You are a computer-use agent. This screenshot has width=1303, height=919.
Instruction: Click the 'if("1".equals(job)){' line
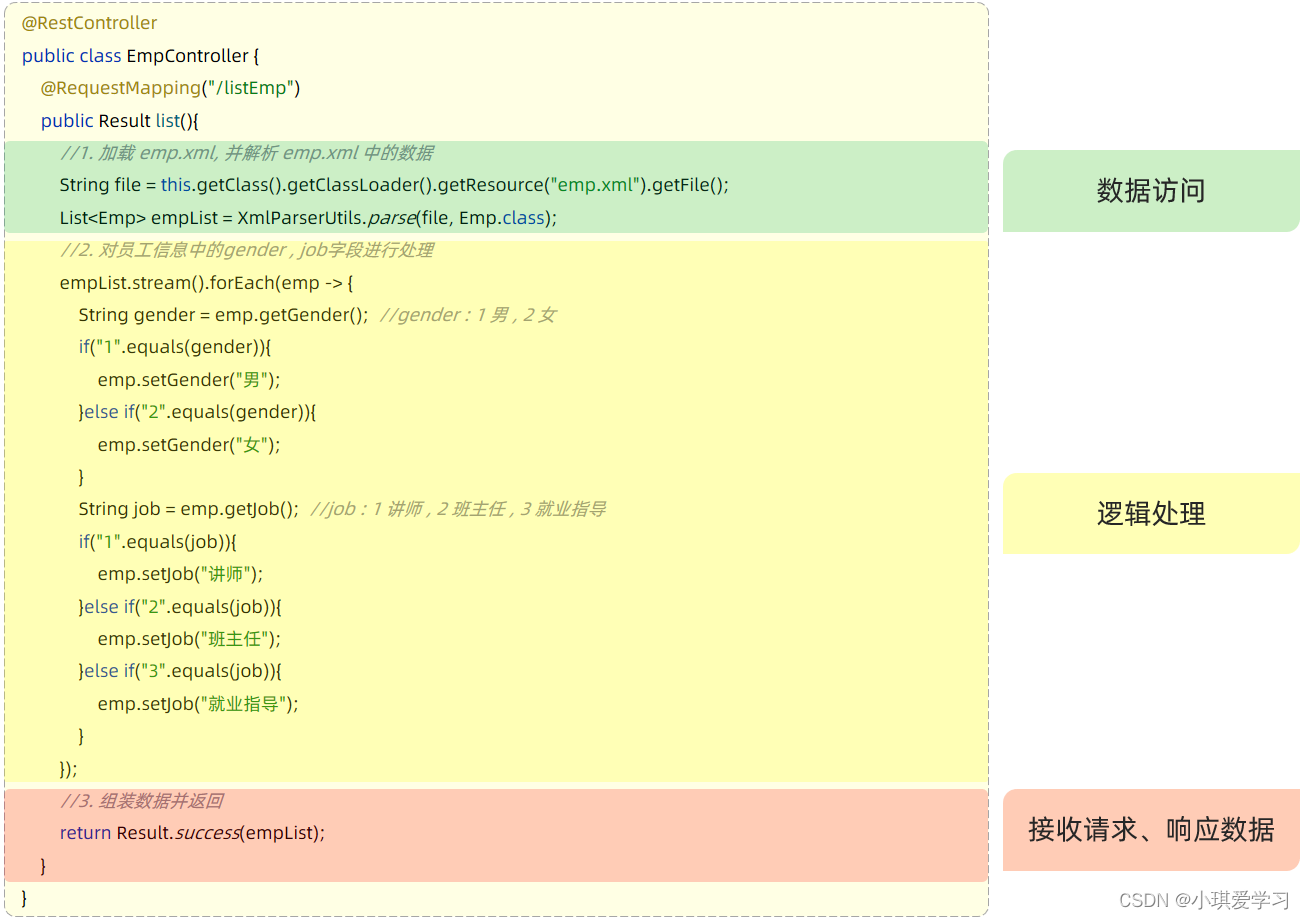click(x=158, y=542)
